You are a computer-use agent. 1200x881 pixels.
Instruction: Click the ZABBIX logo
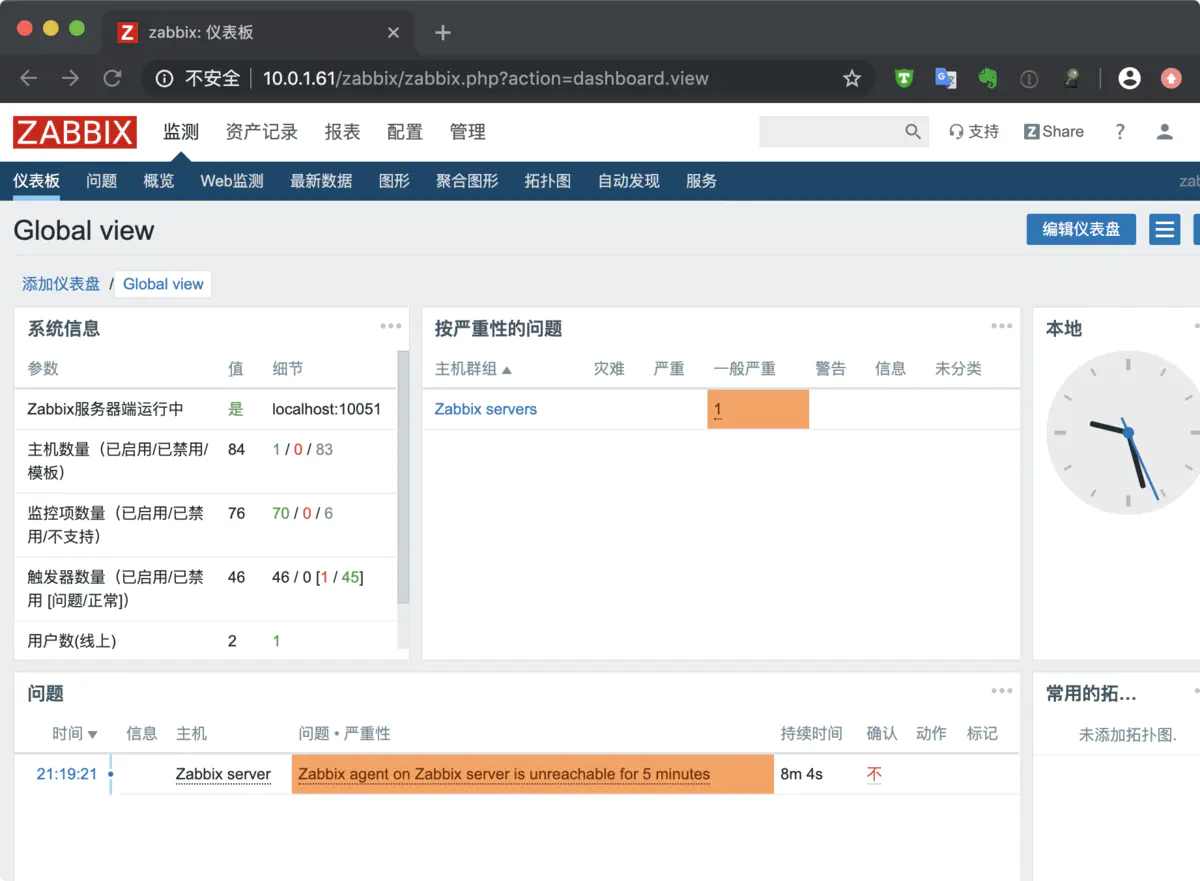pyautogui.click(x=75, y=132)
